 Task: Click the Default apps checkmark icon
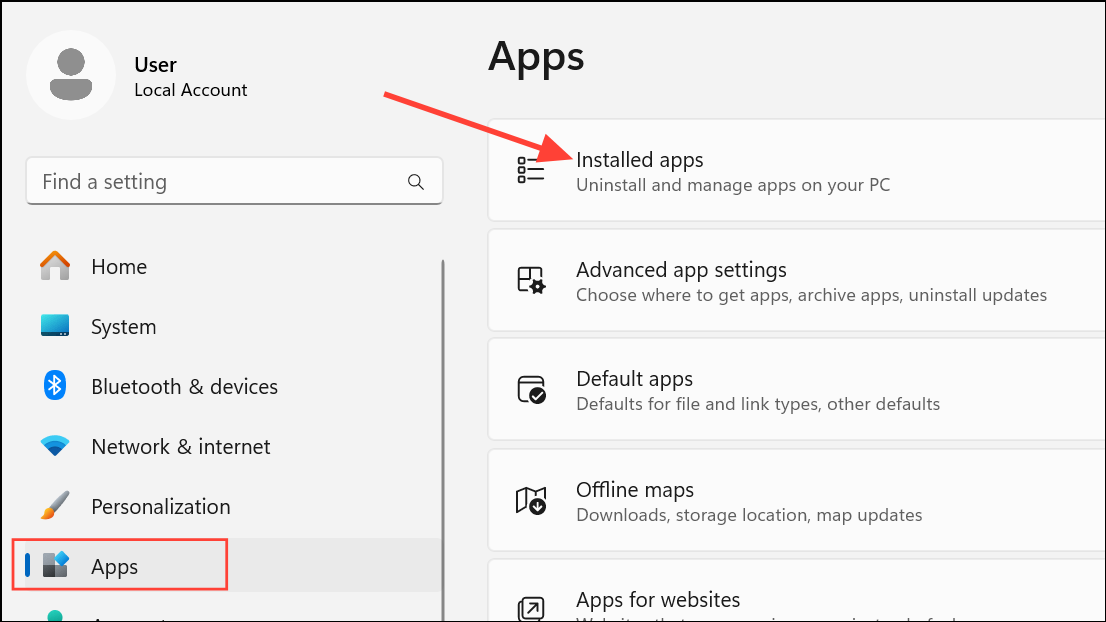tap(531, 389)
